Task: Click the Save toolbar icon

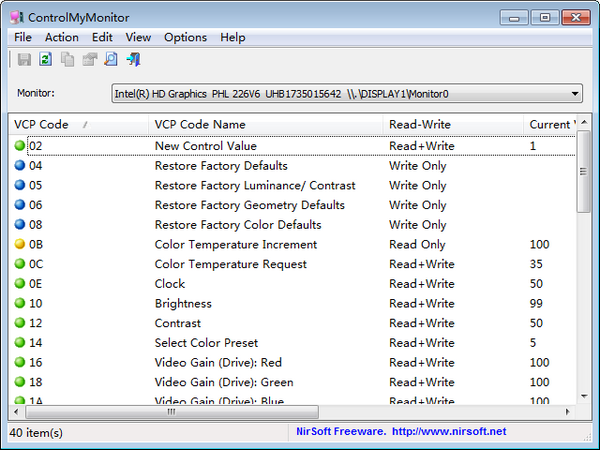Action: tap(24, 60)
